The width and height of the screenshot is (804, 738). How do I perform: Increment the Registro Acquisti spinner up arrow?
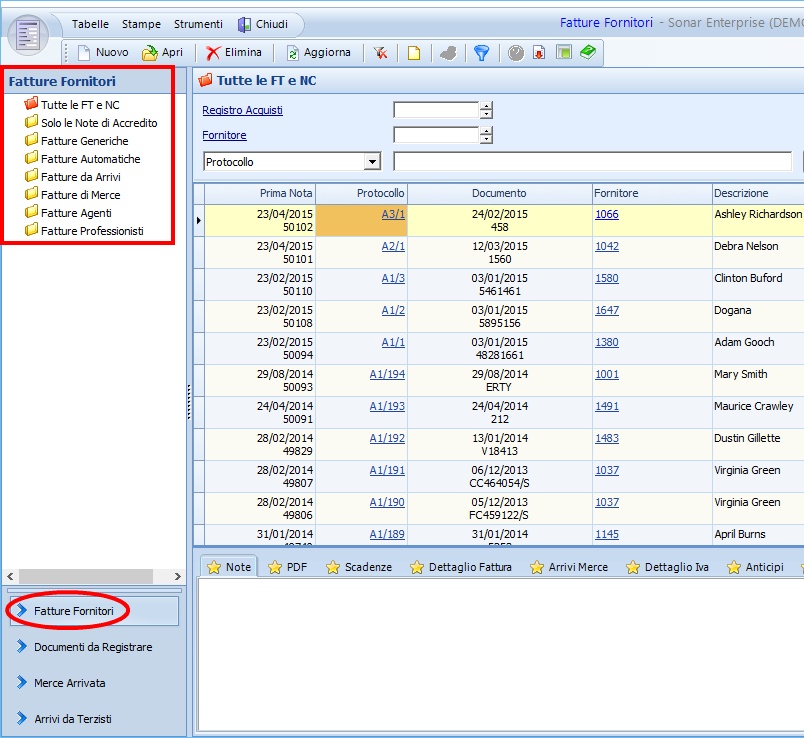click(x=486, y=106)
